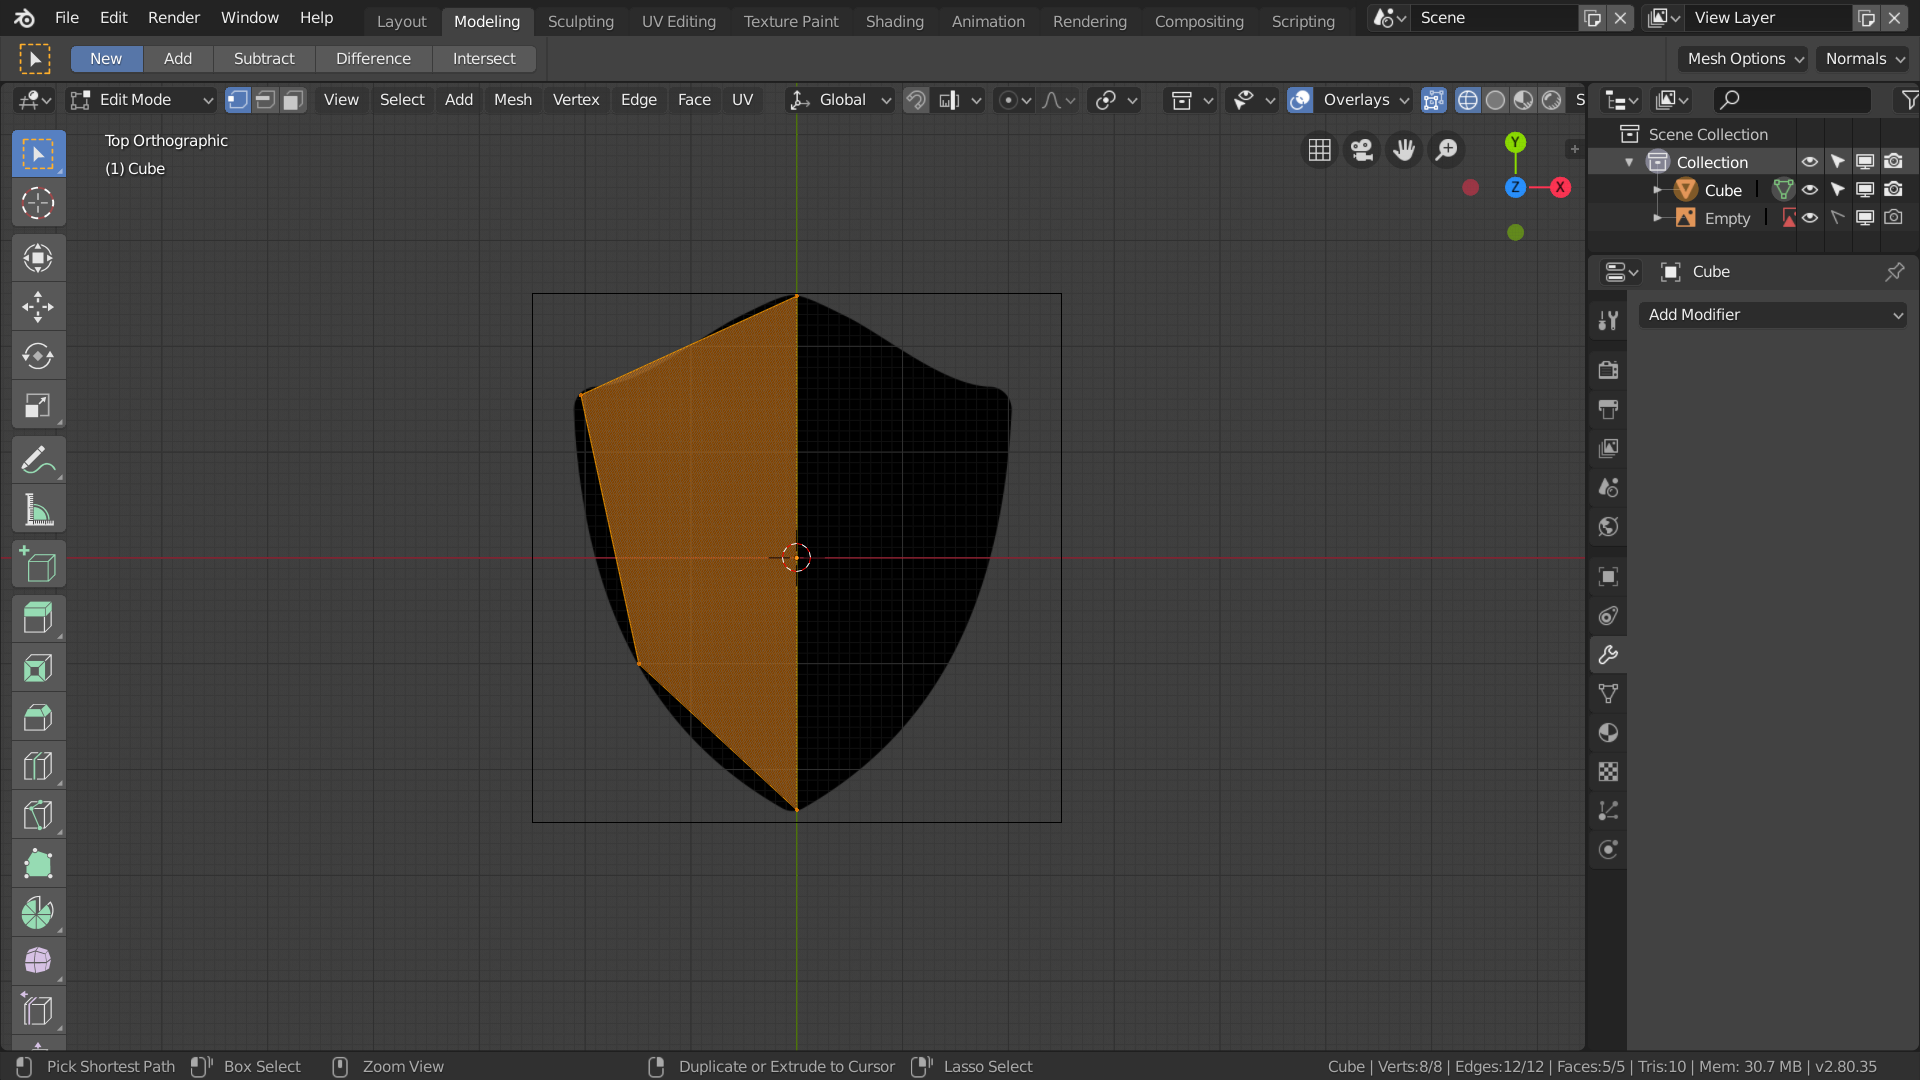Hide Cube object in viewport
1920x1080 pixels.
coord(1810,190)
